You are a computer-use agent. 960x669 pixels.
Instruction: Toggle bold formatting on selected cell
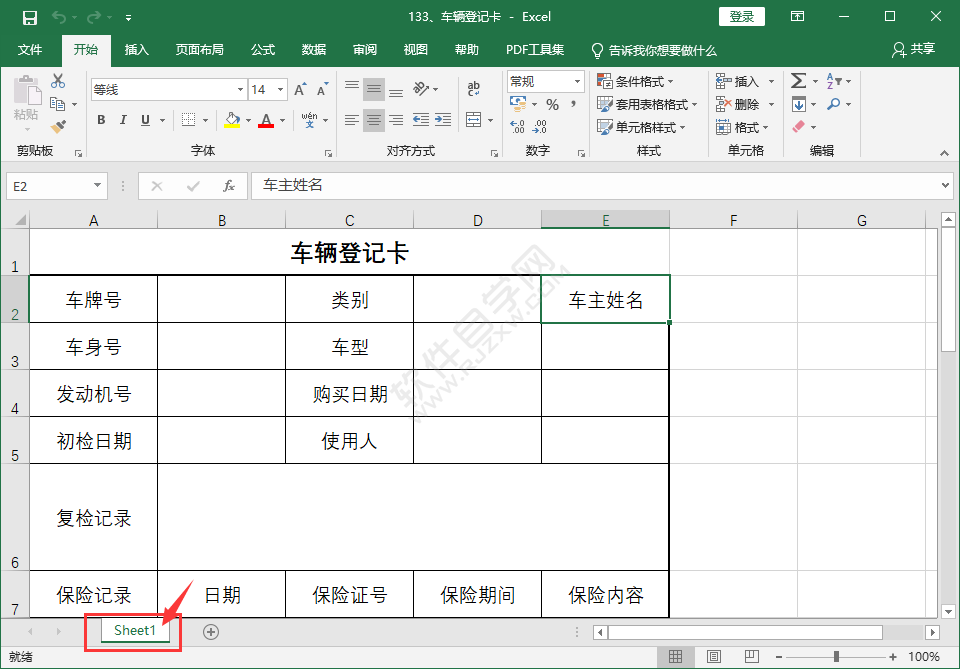[101, 120]
